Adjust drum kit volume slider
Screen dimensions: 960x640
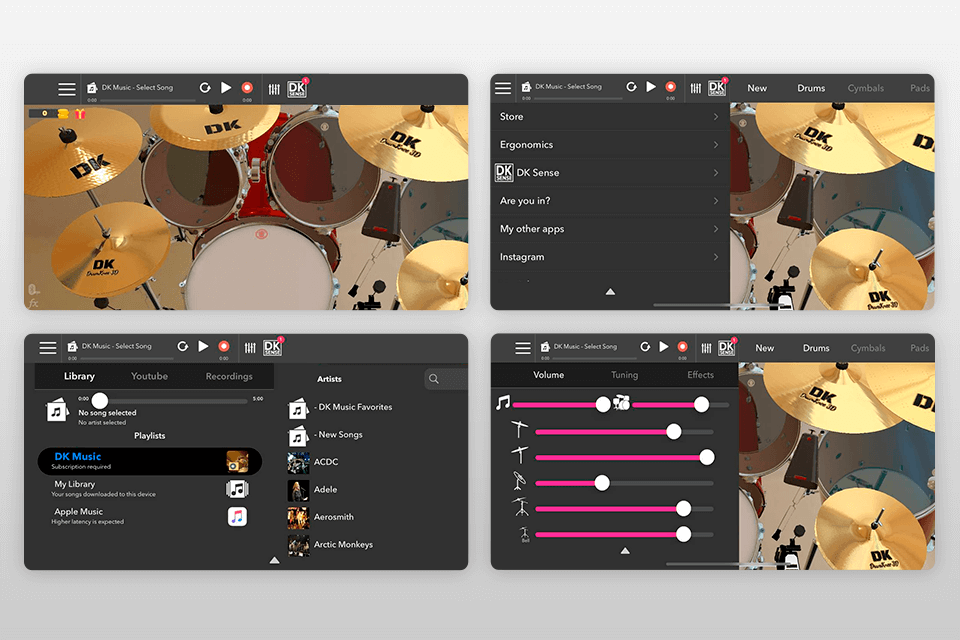[701, 404]
